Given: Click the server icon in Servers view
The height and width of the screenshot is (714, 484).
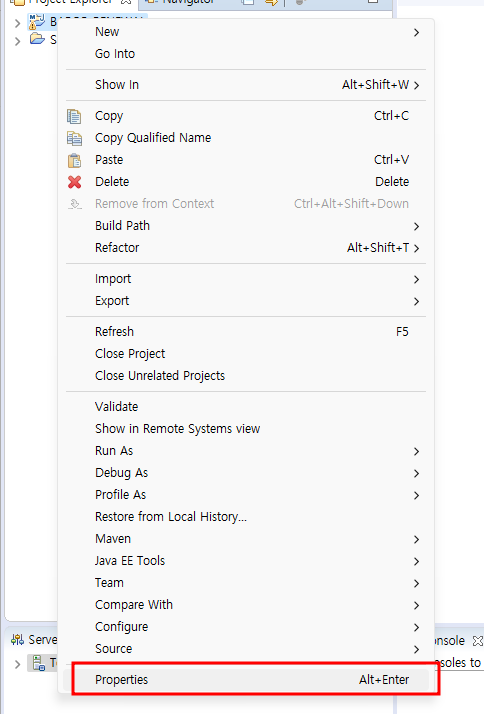Looking at the screenshot, I should [x=38, y=663].
